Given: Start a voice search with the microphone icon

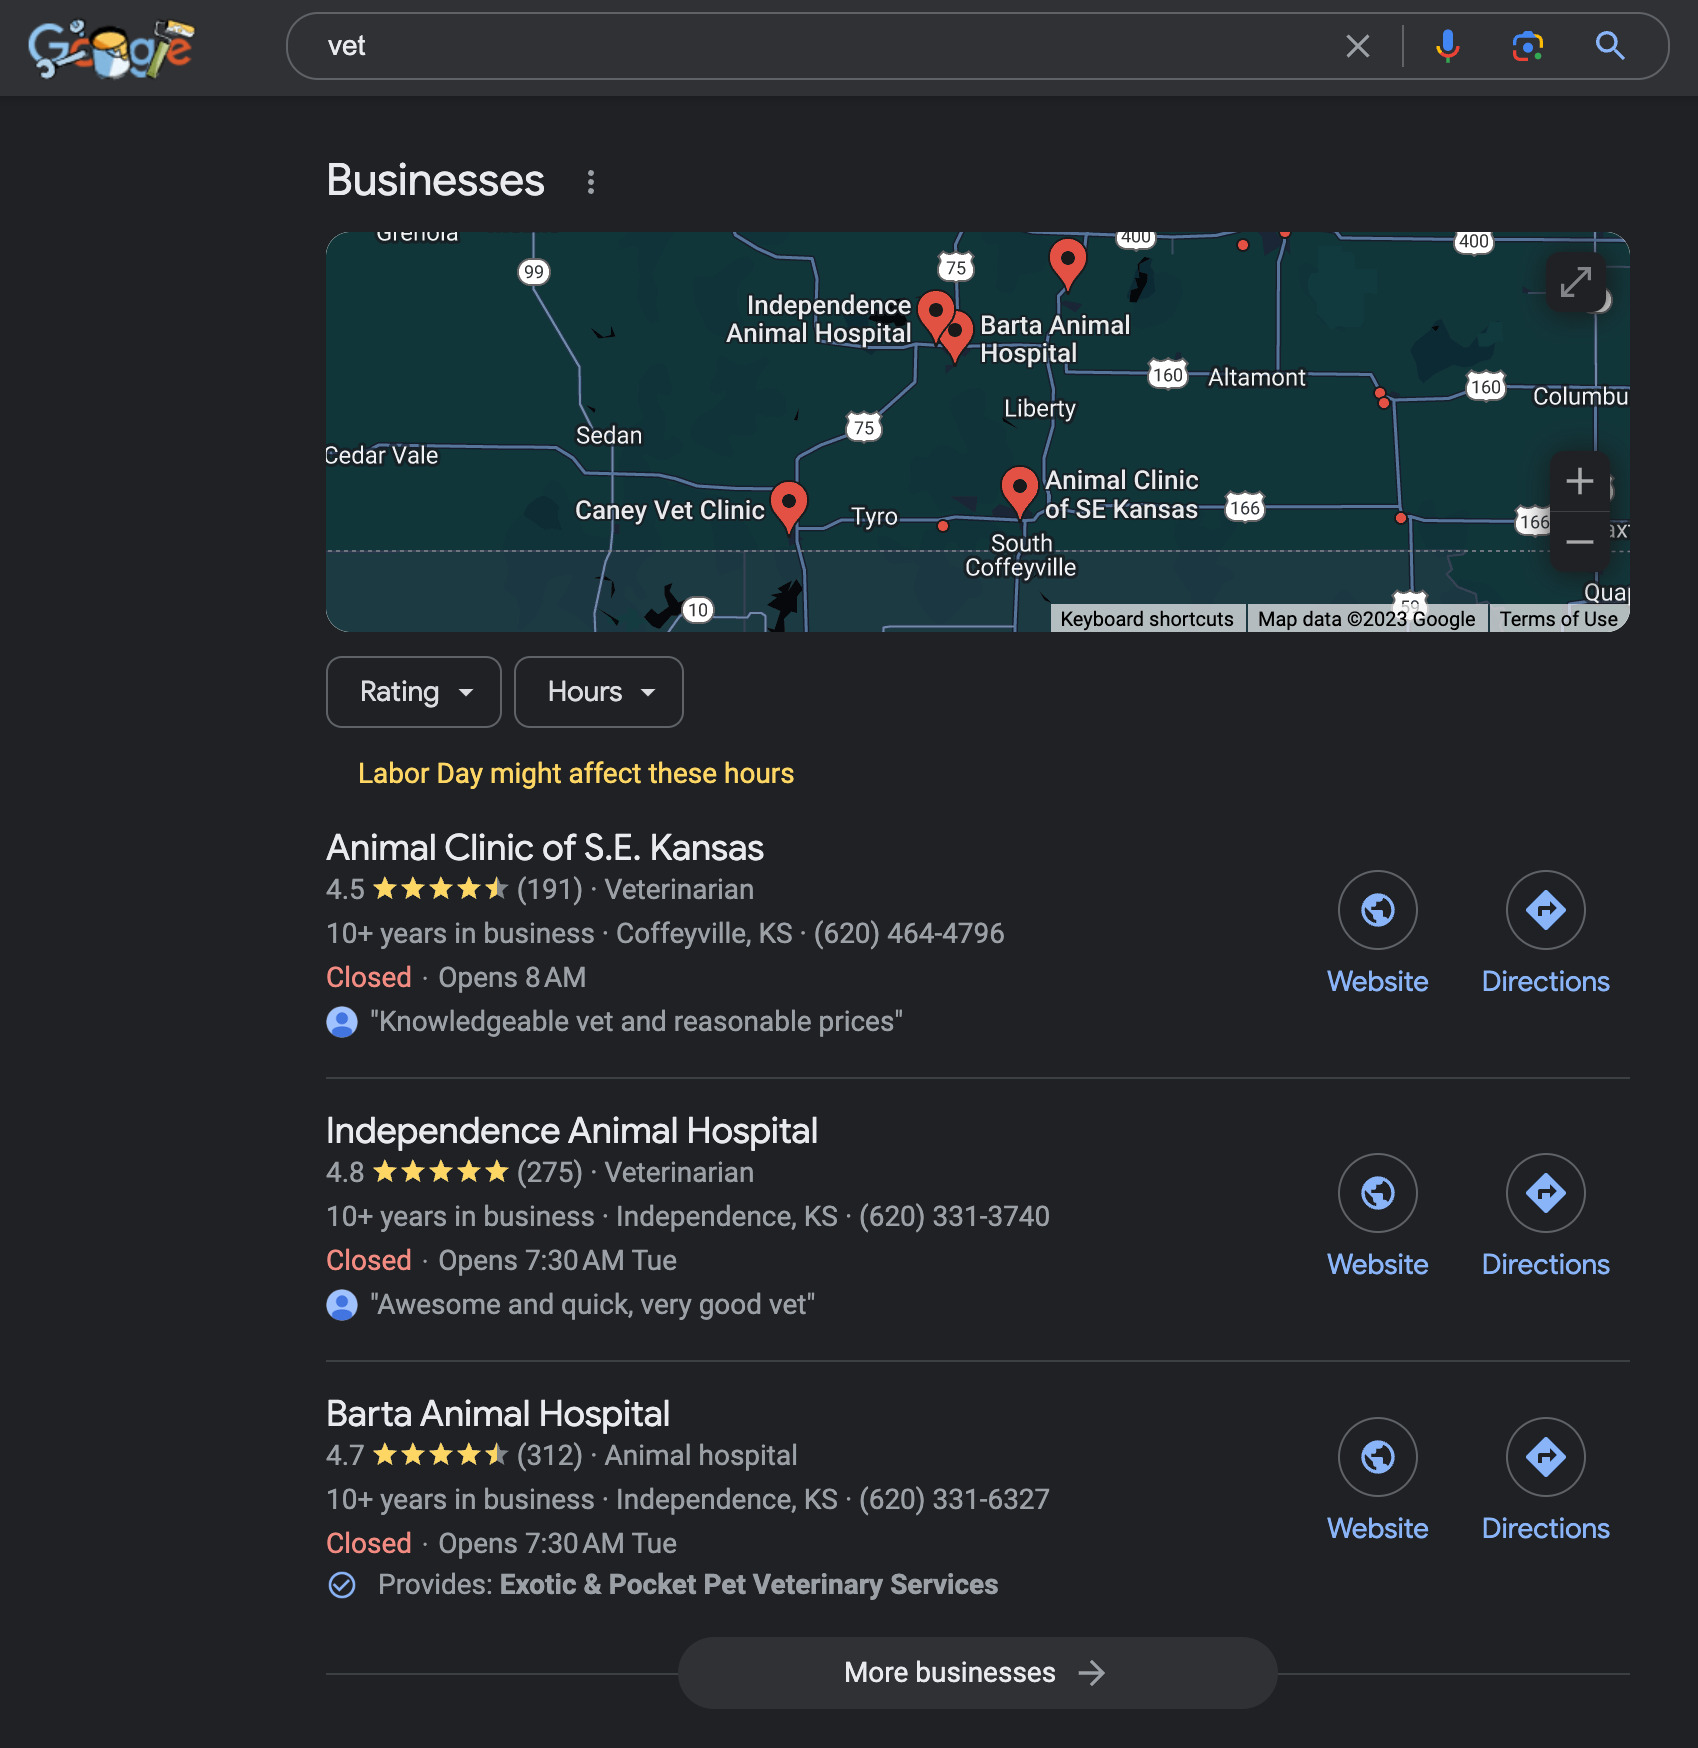Looking at the screenshot, I should pyautogui.click(x=1446, y=46).
